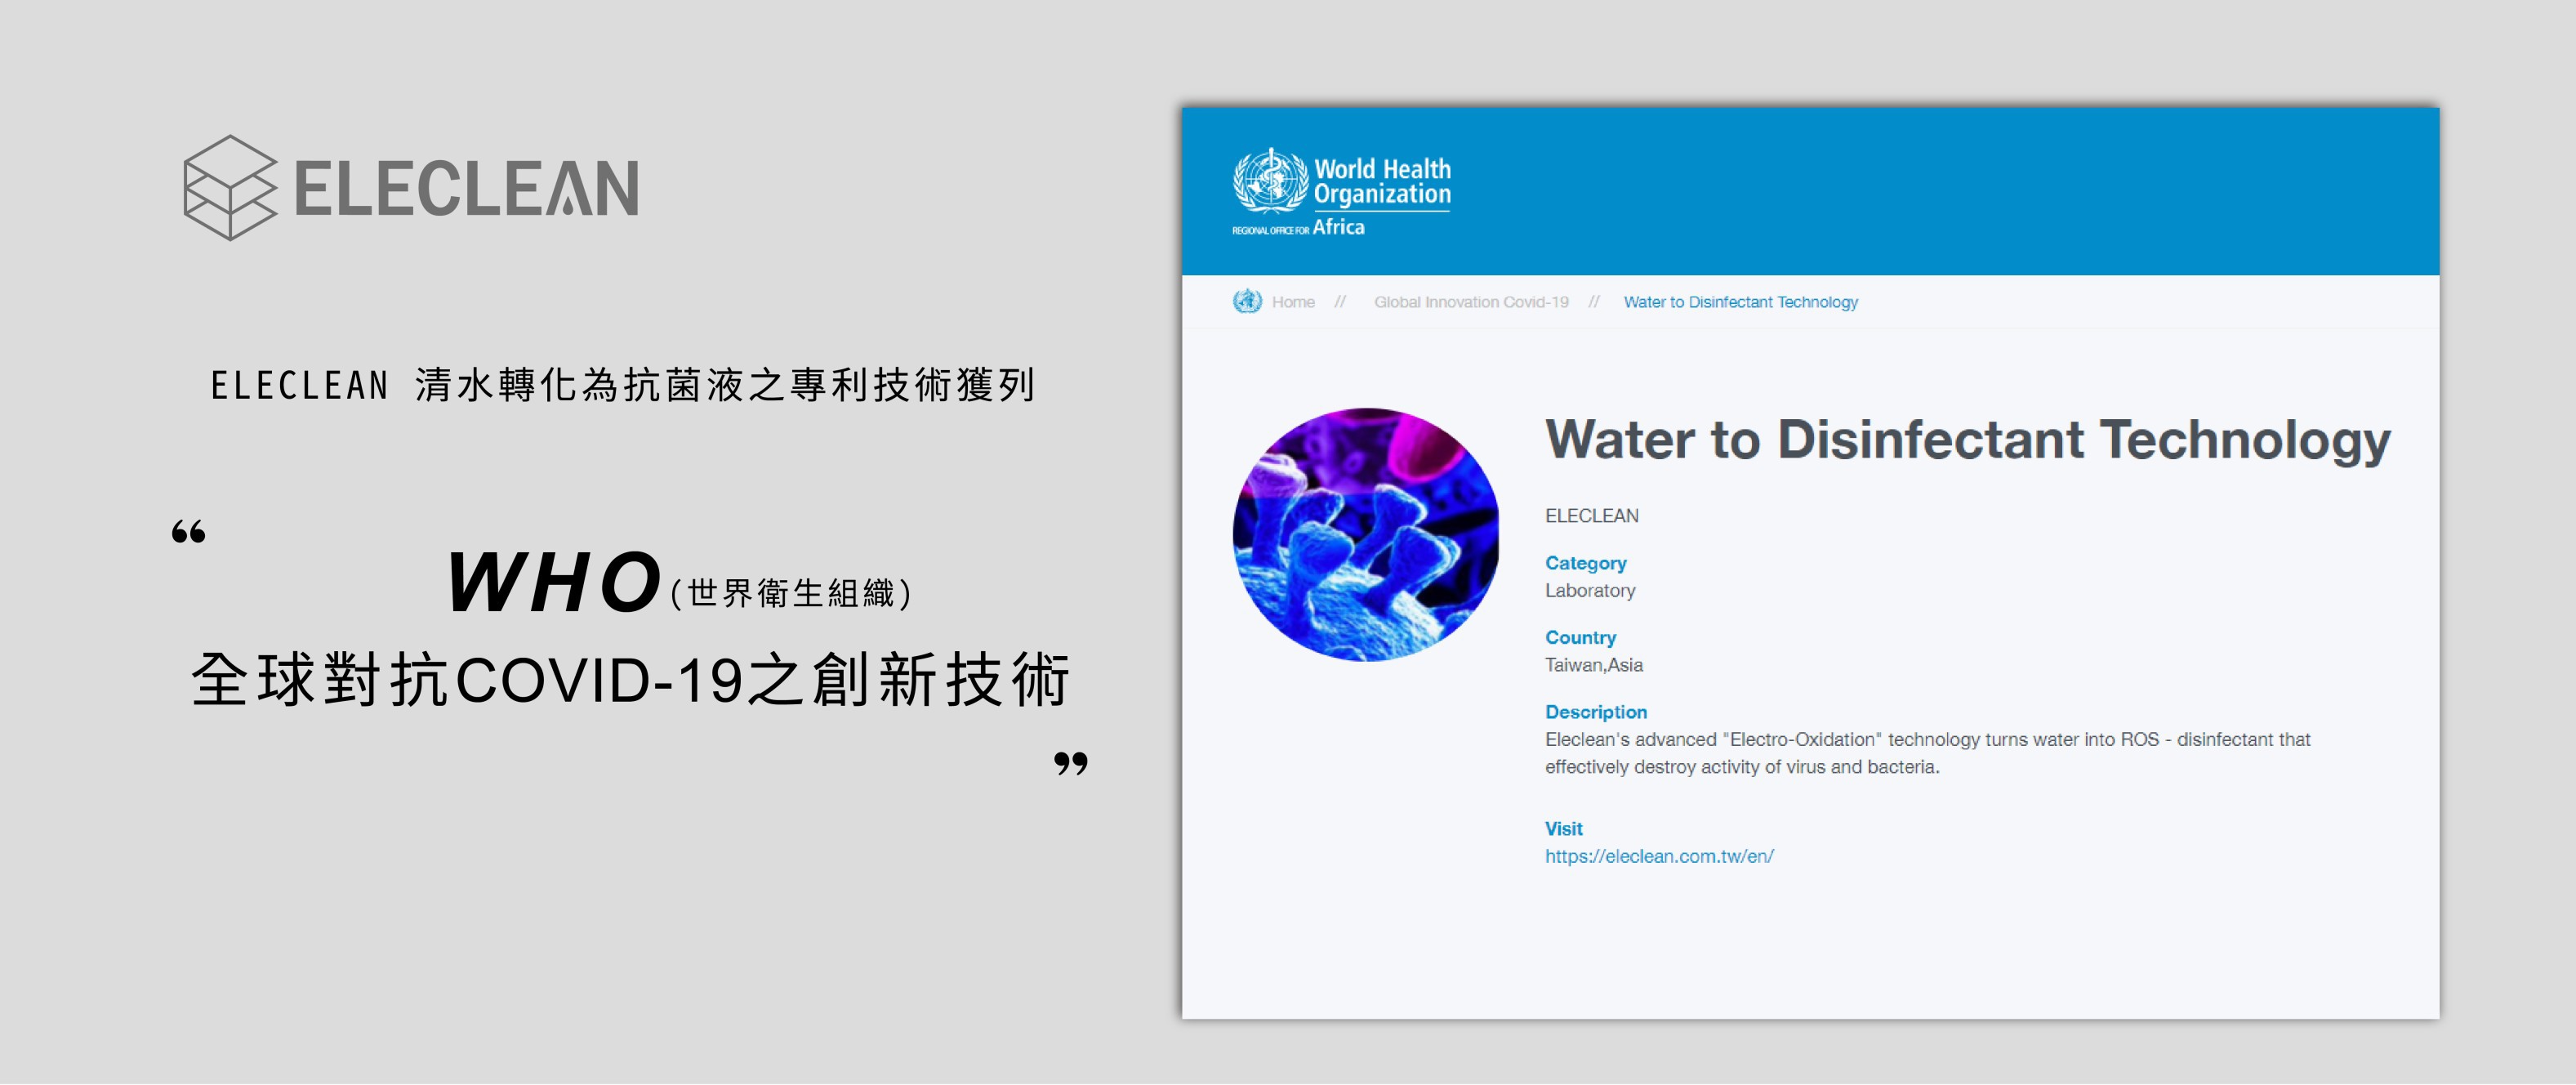Image resolution: width=2576 pixels, height=1085 pixels.
Task: Click the Description label
Action: pos(1596,712)
